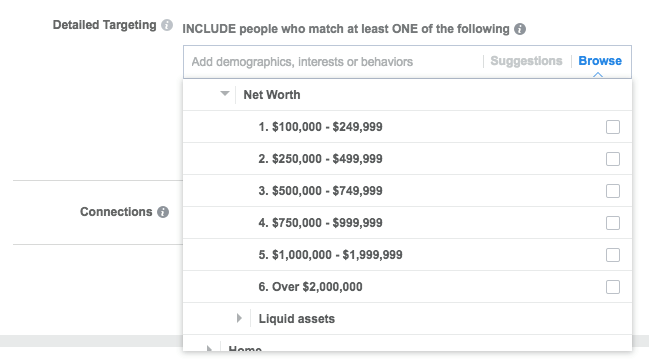Viewport: 649px width, 363px height.
Task: Tick the $750,000 - $999,999 checkbox
Action: [x=613, y=223]
